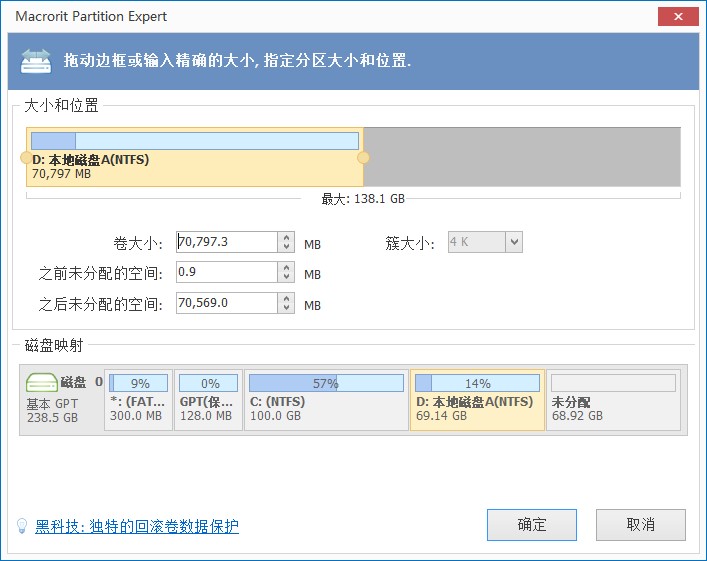This screenshot has width=707, height=561.
Task: Select the C: (NTFS) partition block
Action: pyautogui.click(x=324, y=400)
